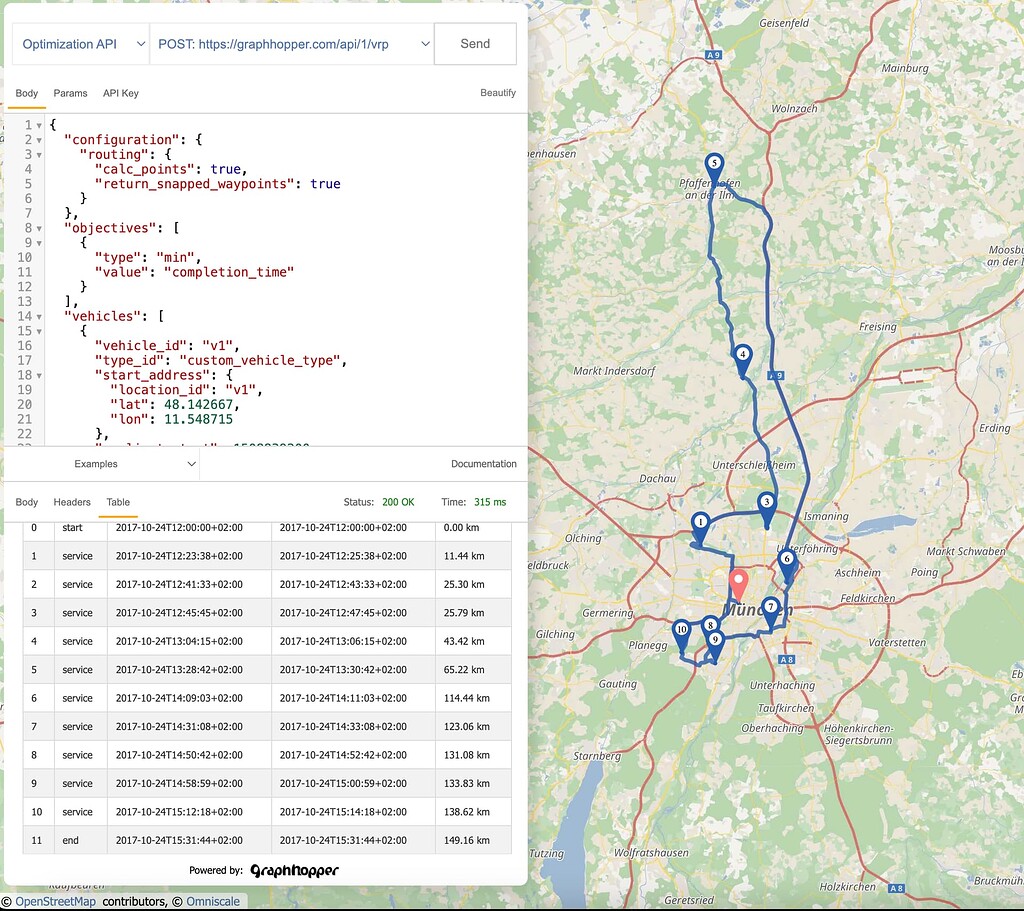Click waypoint marker 6 near Unterföhring
The image size is (1024, 911).
coord(787,561)
